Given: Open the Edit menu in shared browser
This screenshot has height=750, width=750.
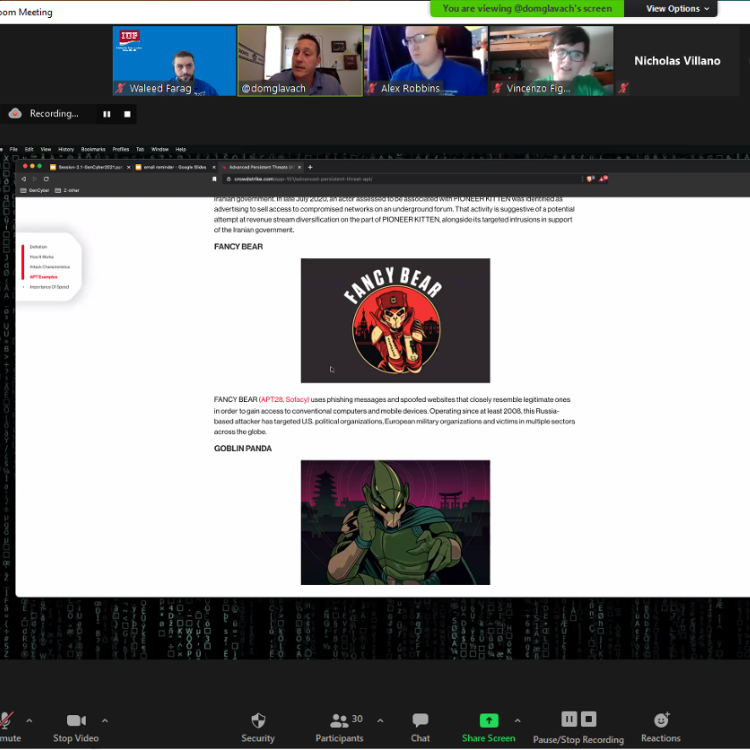Looking at the screenshot, I should (x=29, y=149).
